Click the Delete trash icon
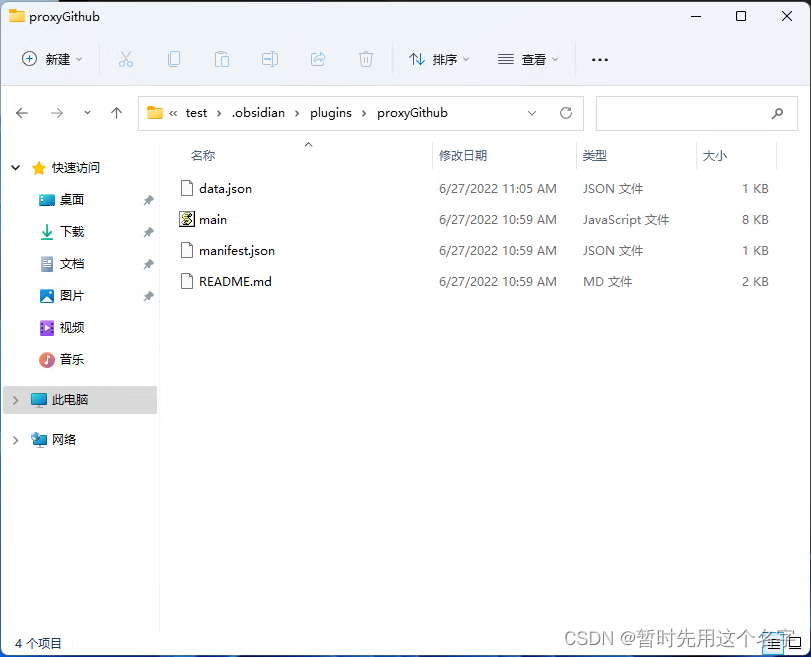This screenshot has width=811, height=657. (x=366, y=59)
